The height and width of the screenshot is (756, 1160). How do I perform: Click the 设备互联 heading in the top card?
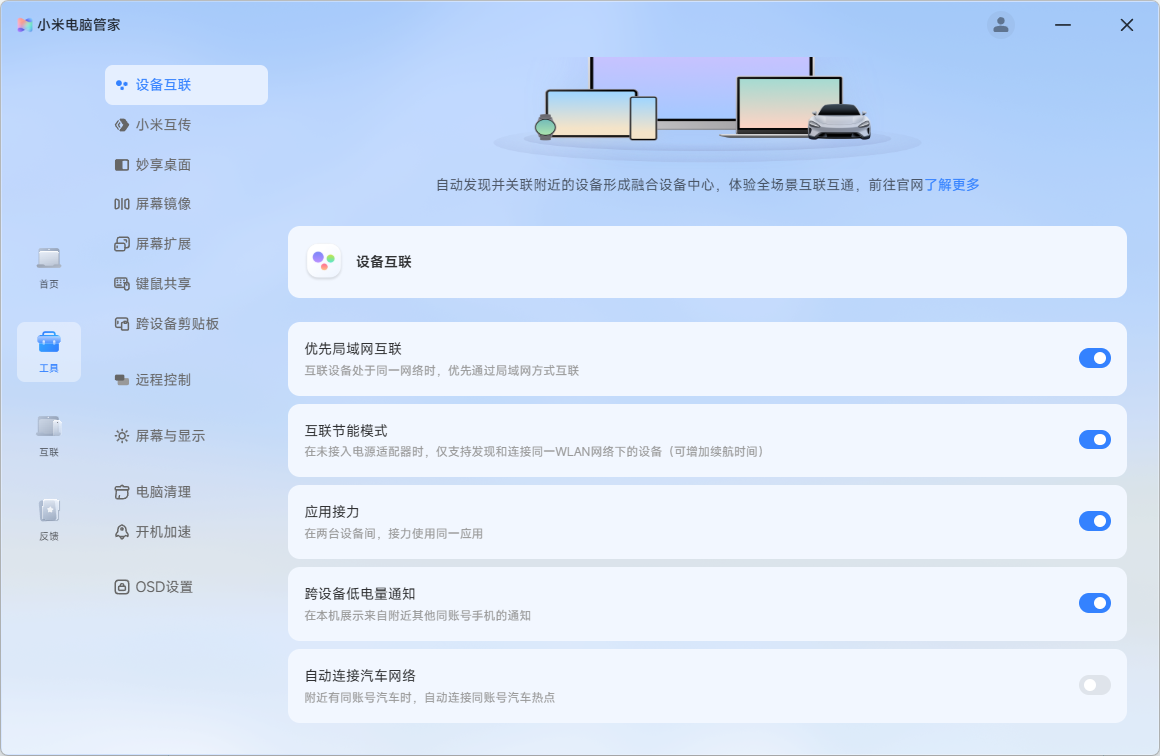click(384, 262)
